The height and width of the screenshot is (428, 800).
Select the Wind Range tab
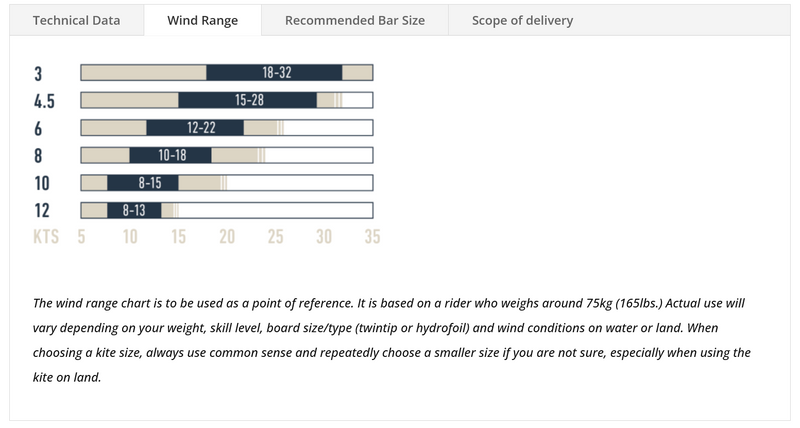tap(201, 20)
